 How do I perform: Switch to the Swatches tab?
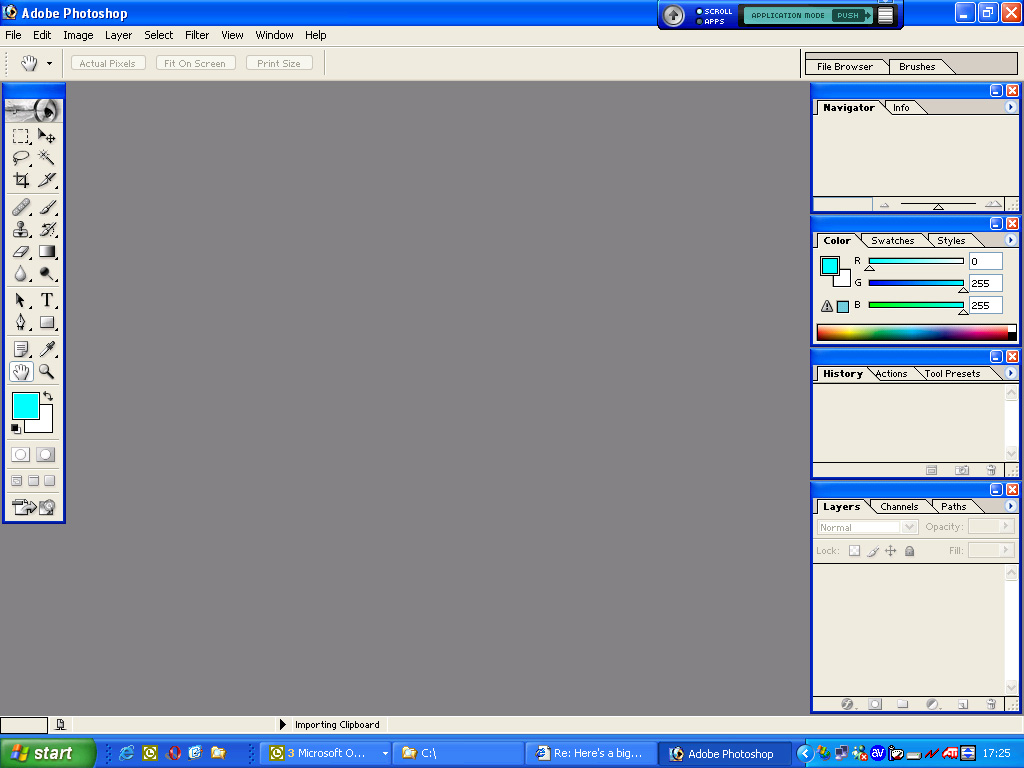pyautogui.click(x=892, y=241)
